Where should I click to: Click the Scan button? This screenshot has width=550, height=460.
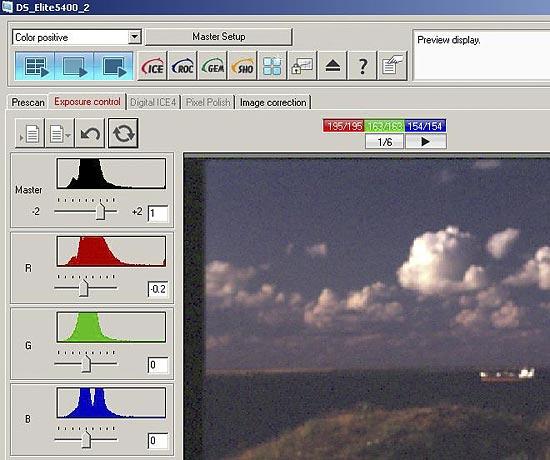click(x=113, y=66)
